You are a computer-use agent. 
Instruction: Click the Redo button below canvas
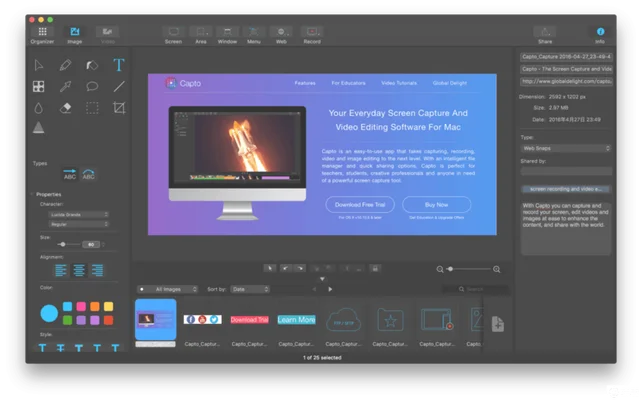pyautogui.click(x=300, y=268)
